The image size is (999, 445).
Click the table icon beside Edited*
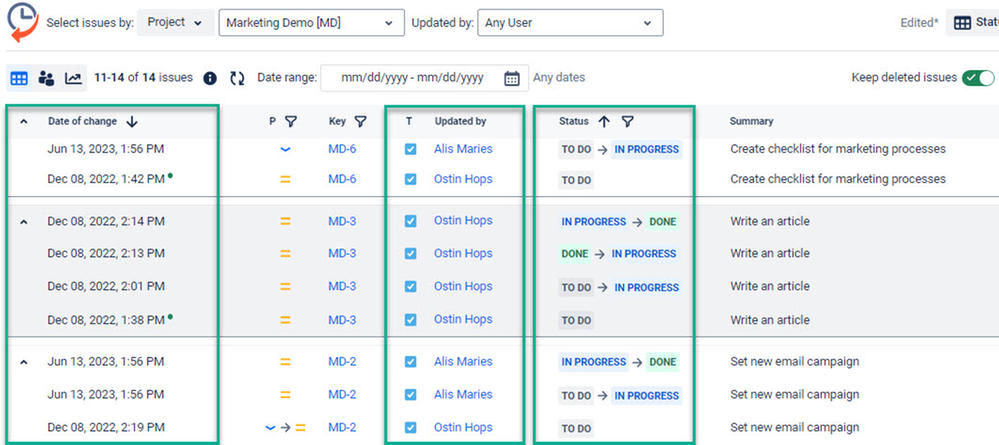click(x=962, y=23)
